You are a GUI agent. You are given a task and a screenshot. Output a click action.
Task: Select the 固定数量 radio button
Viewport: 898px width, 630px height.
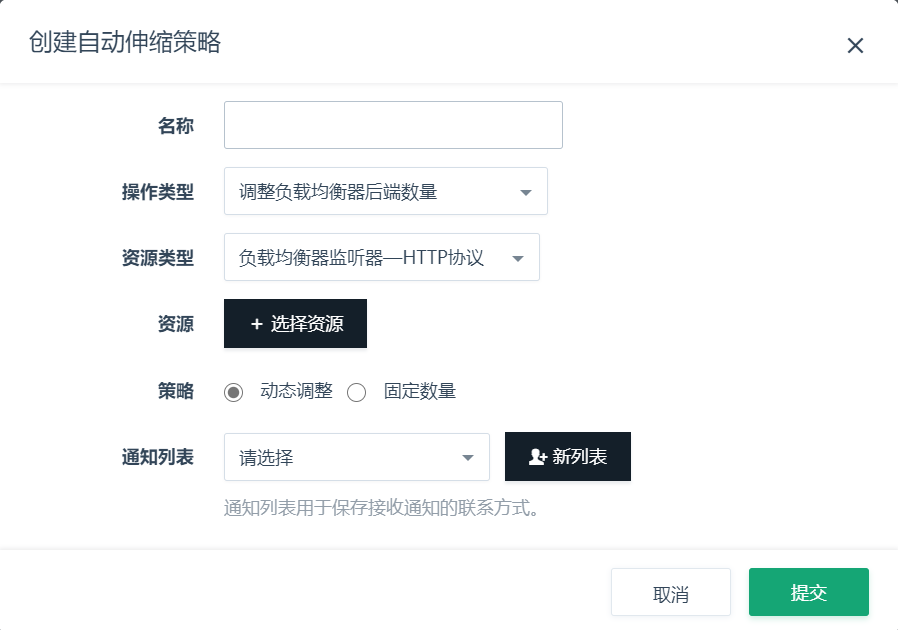[357, 392]
